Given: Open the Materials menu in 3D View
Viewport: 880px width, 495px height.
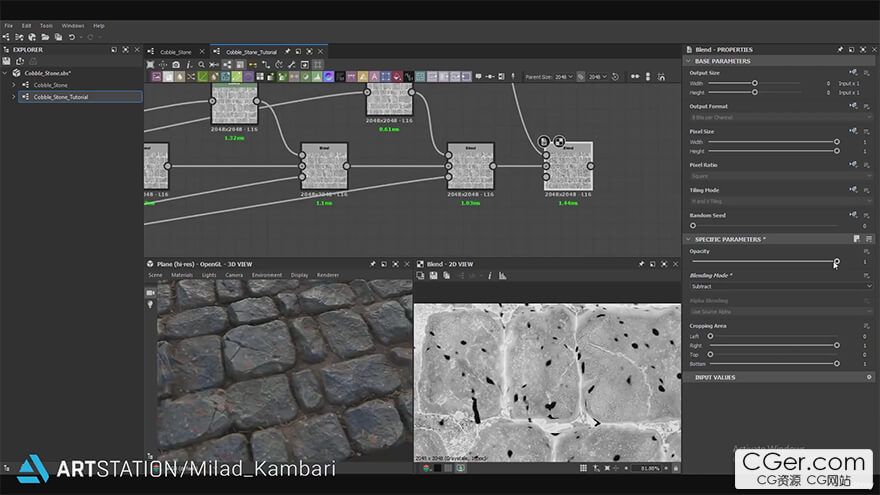Looking at the screenshot, I should click(x=182, y=275).
